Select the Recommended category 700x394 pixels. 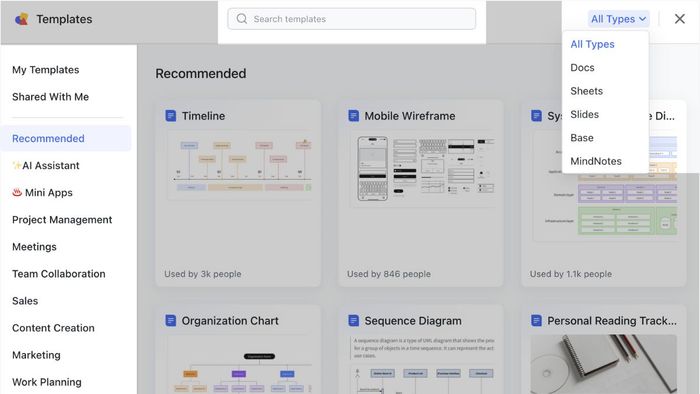tap(66, 138)
